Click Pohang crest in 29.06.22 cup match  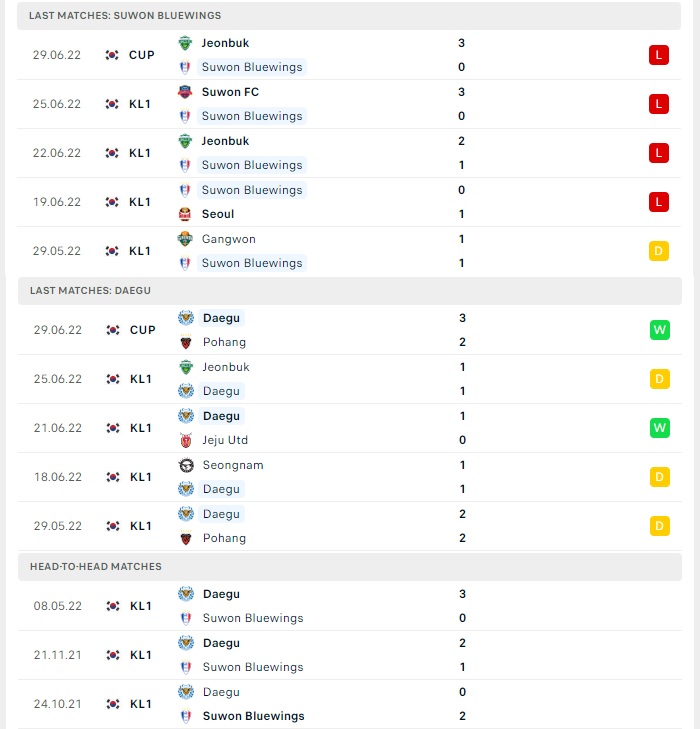pos(186,342)
